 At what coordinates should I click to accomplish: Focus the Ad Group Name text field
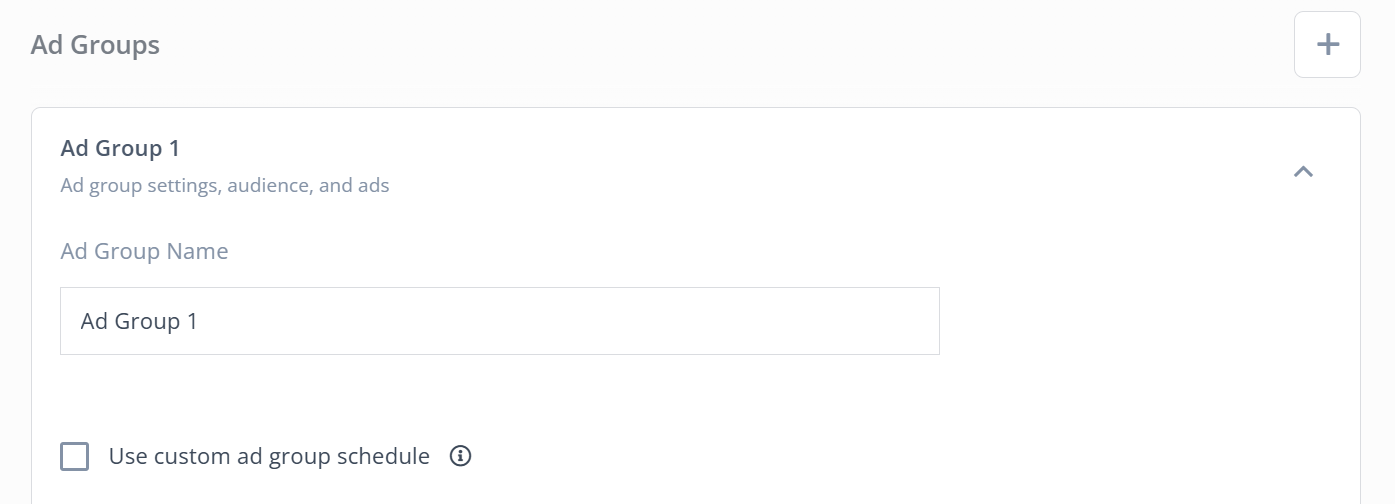(x=500, y=321)
